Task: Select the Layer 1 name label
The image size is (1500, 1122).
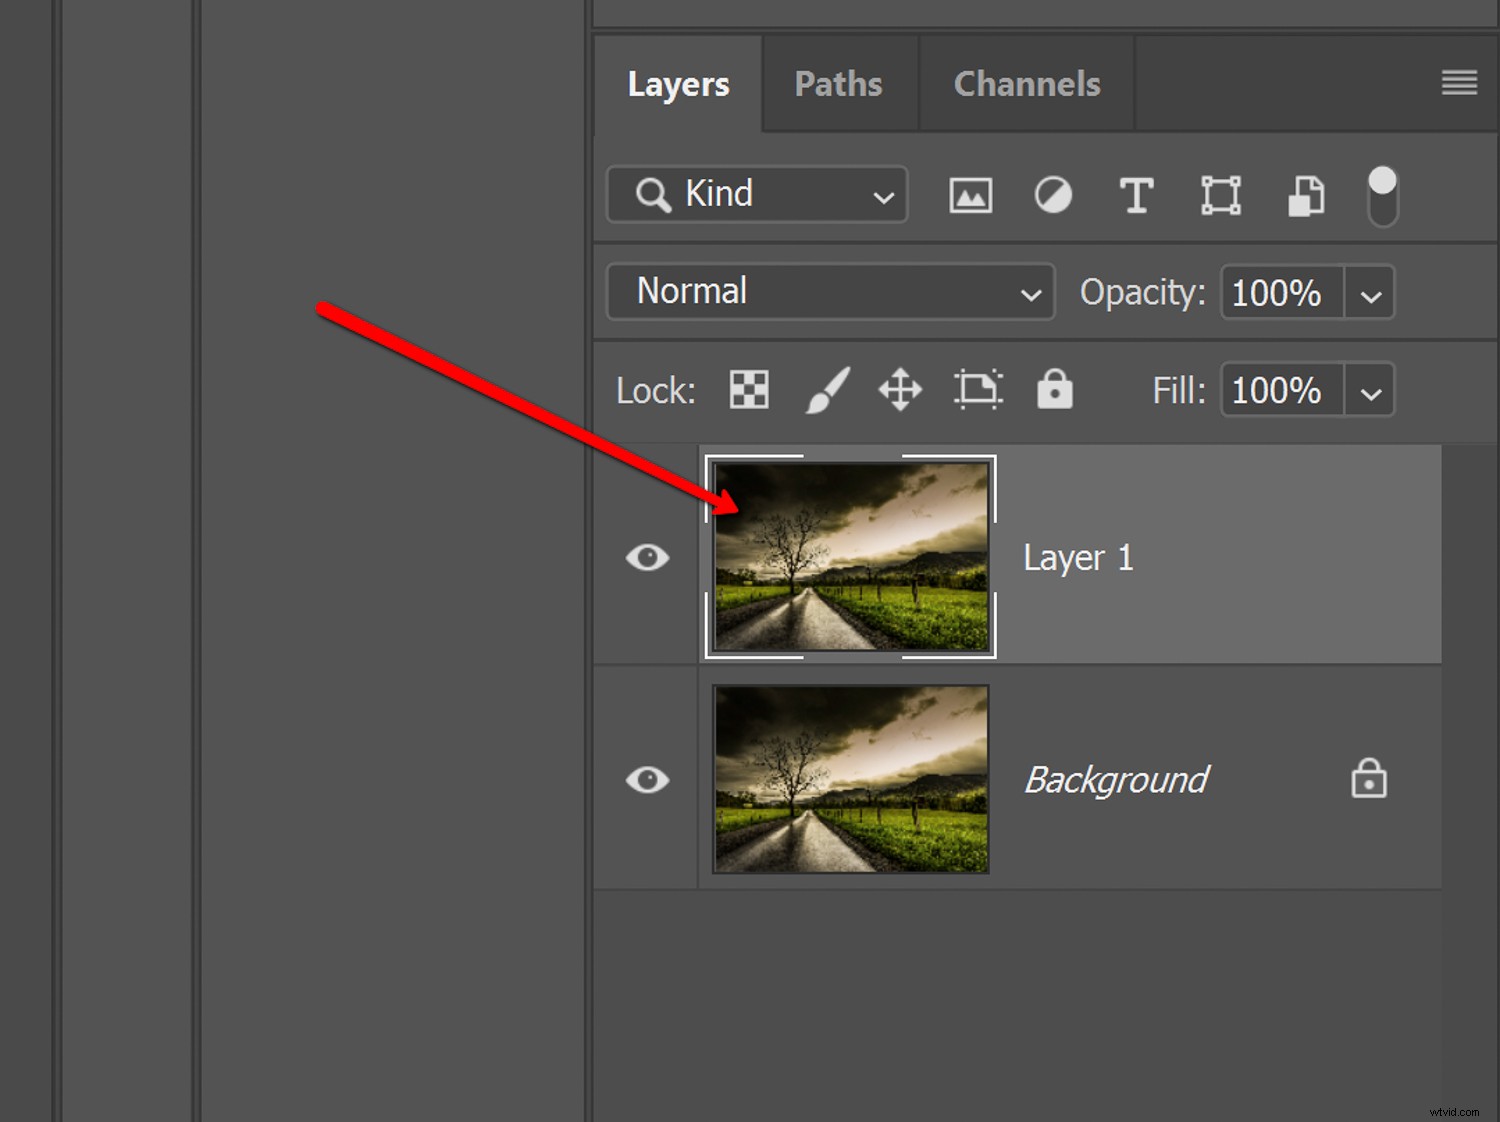Action: 1077,557
